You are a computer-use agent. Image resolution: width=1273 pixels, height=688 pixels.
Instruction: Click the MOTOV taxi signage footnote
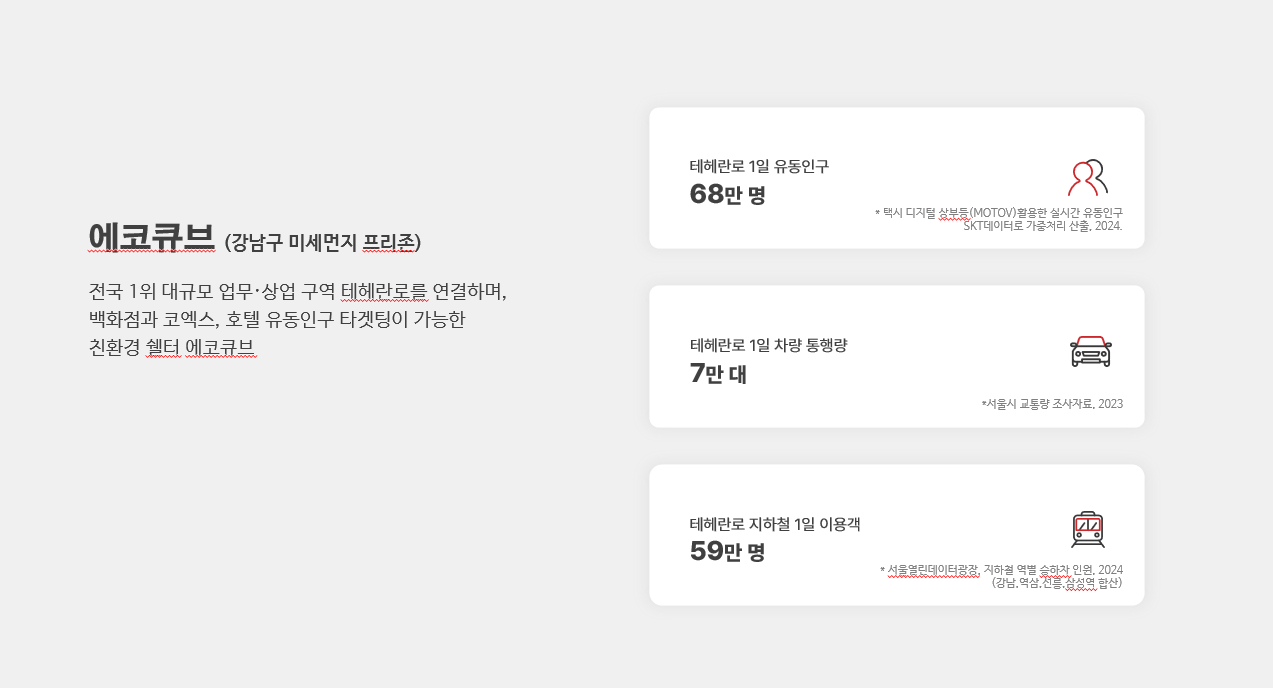click(x=999, y=213)
